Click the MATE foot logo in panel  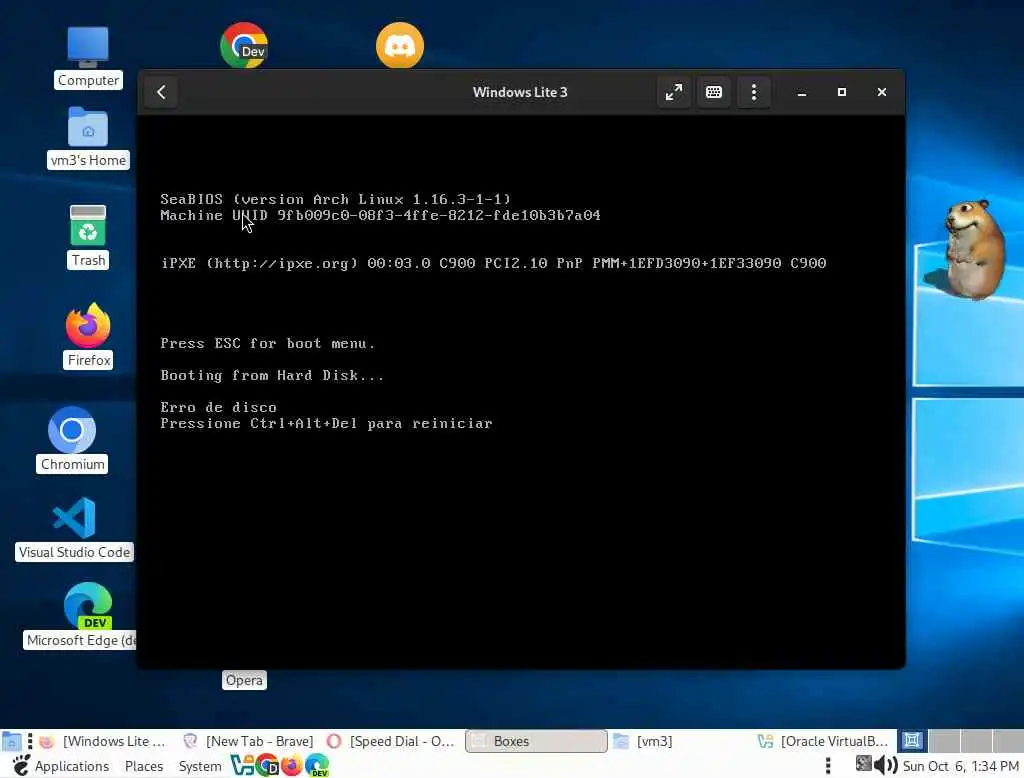tap(21, 765)
